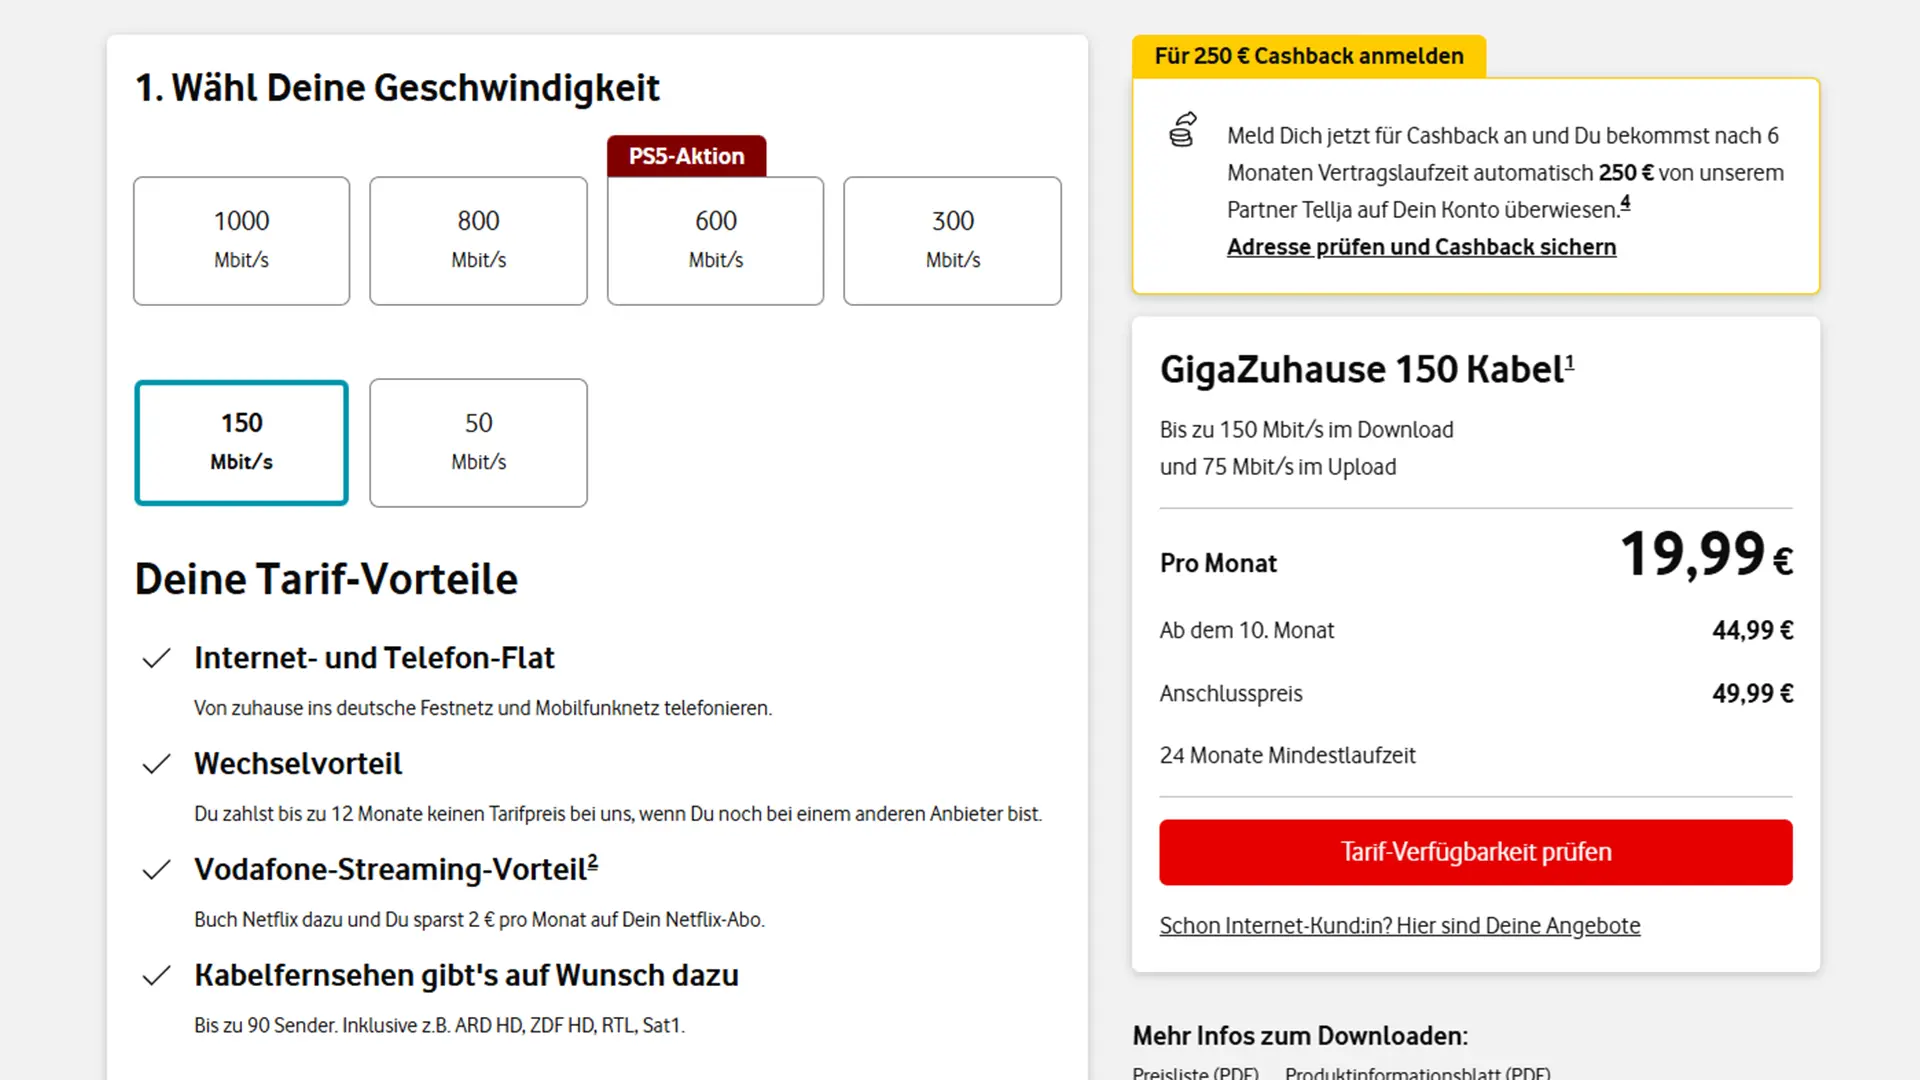Select the 1000 Mbit/s speed option
This screenshot has width=1920, height=1080.
coord(241,240)
